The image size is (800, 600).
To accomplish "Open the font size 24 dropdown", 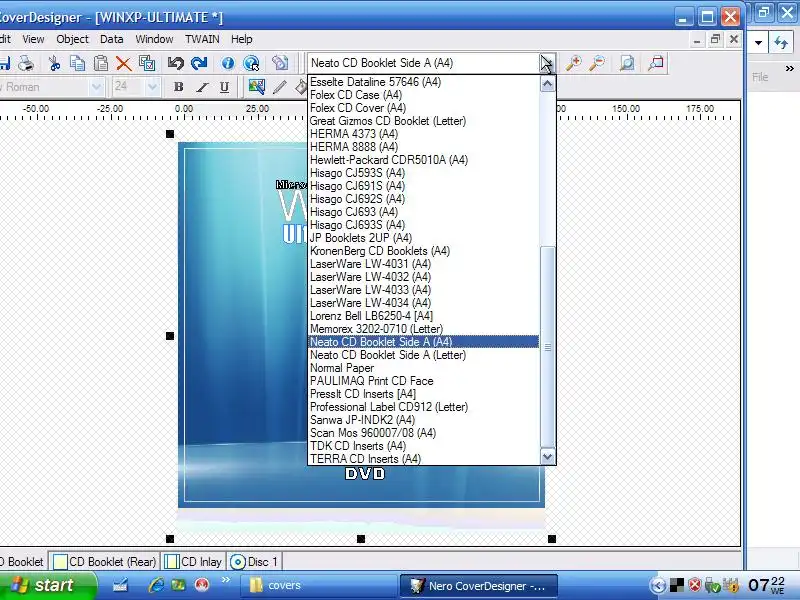I will pyautogui.click(x=152, y=87).
